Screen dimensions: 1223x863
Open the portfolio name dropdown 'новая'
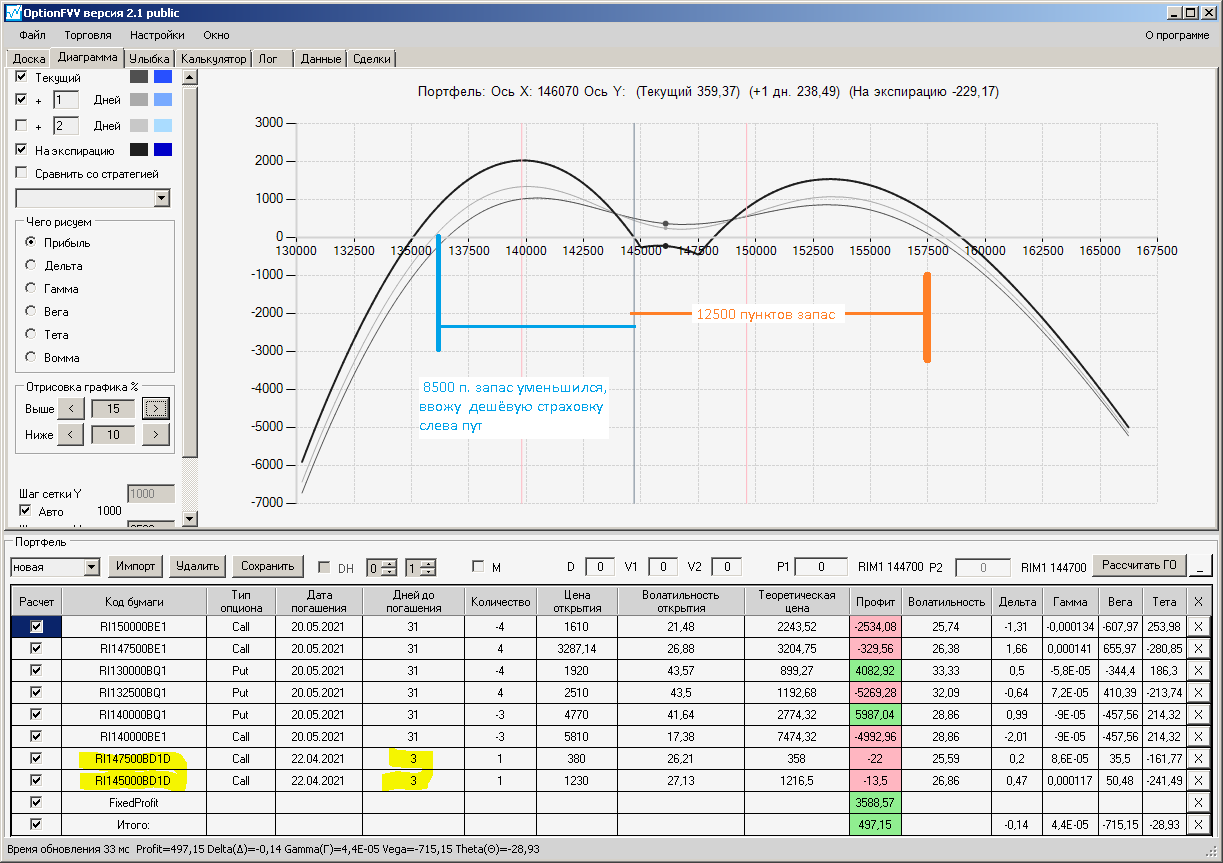(92, 567)
